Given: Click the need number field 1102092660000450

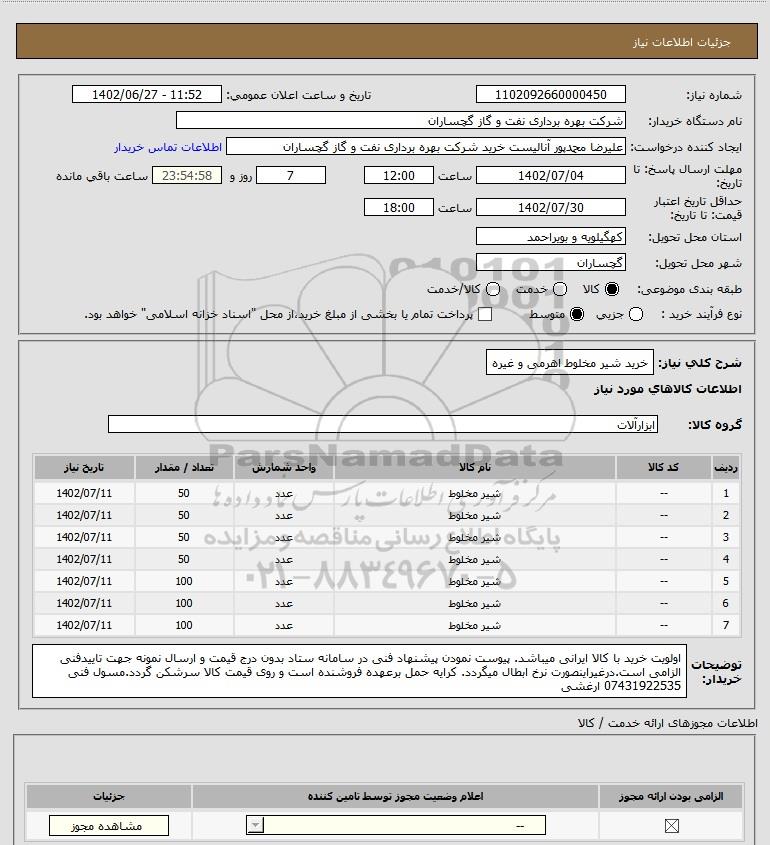Looking at the screenshot, I should click(x=551, y=94).
